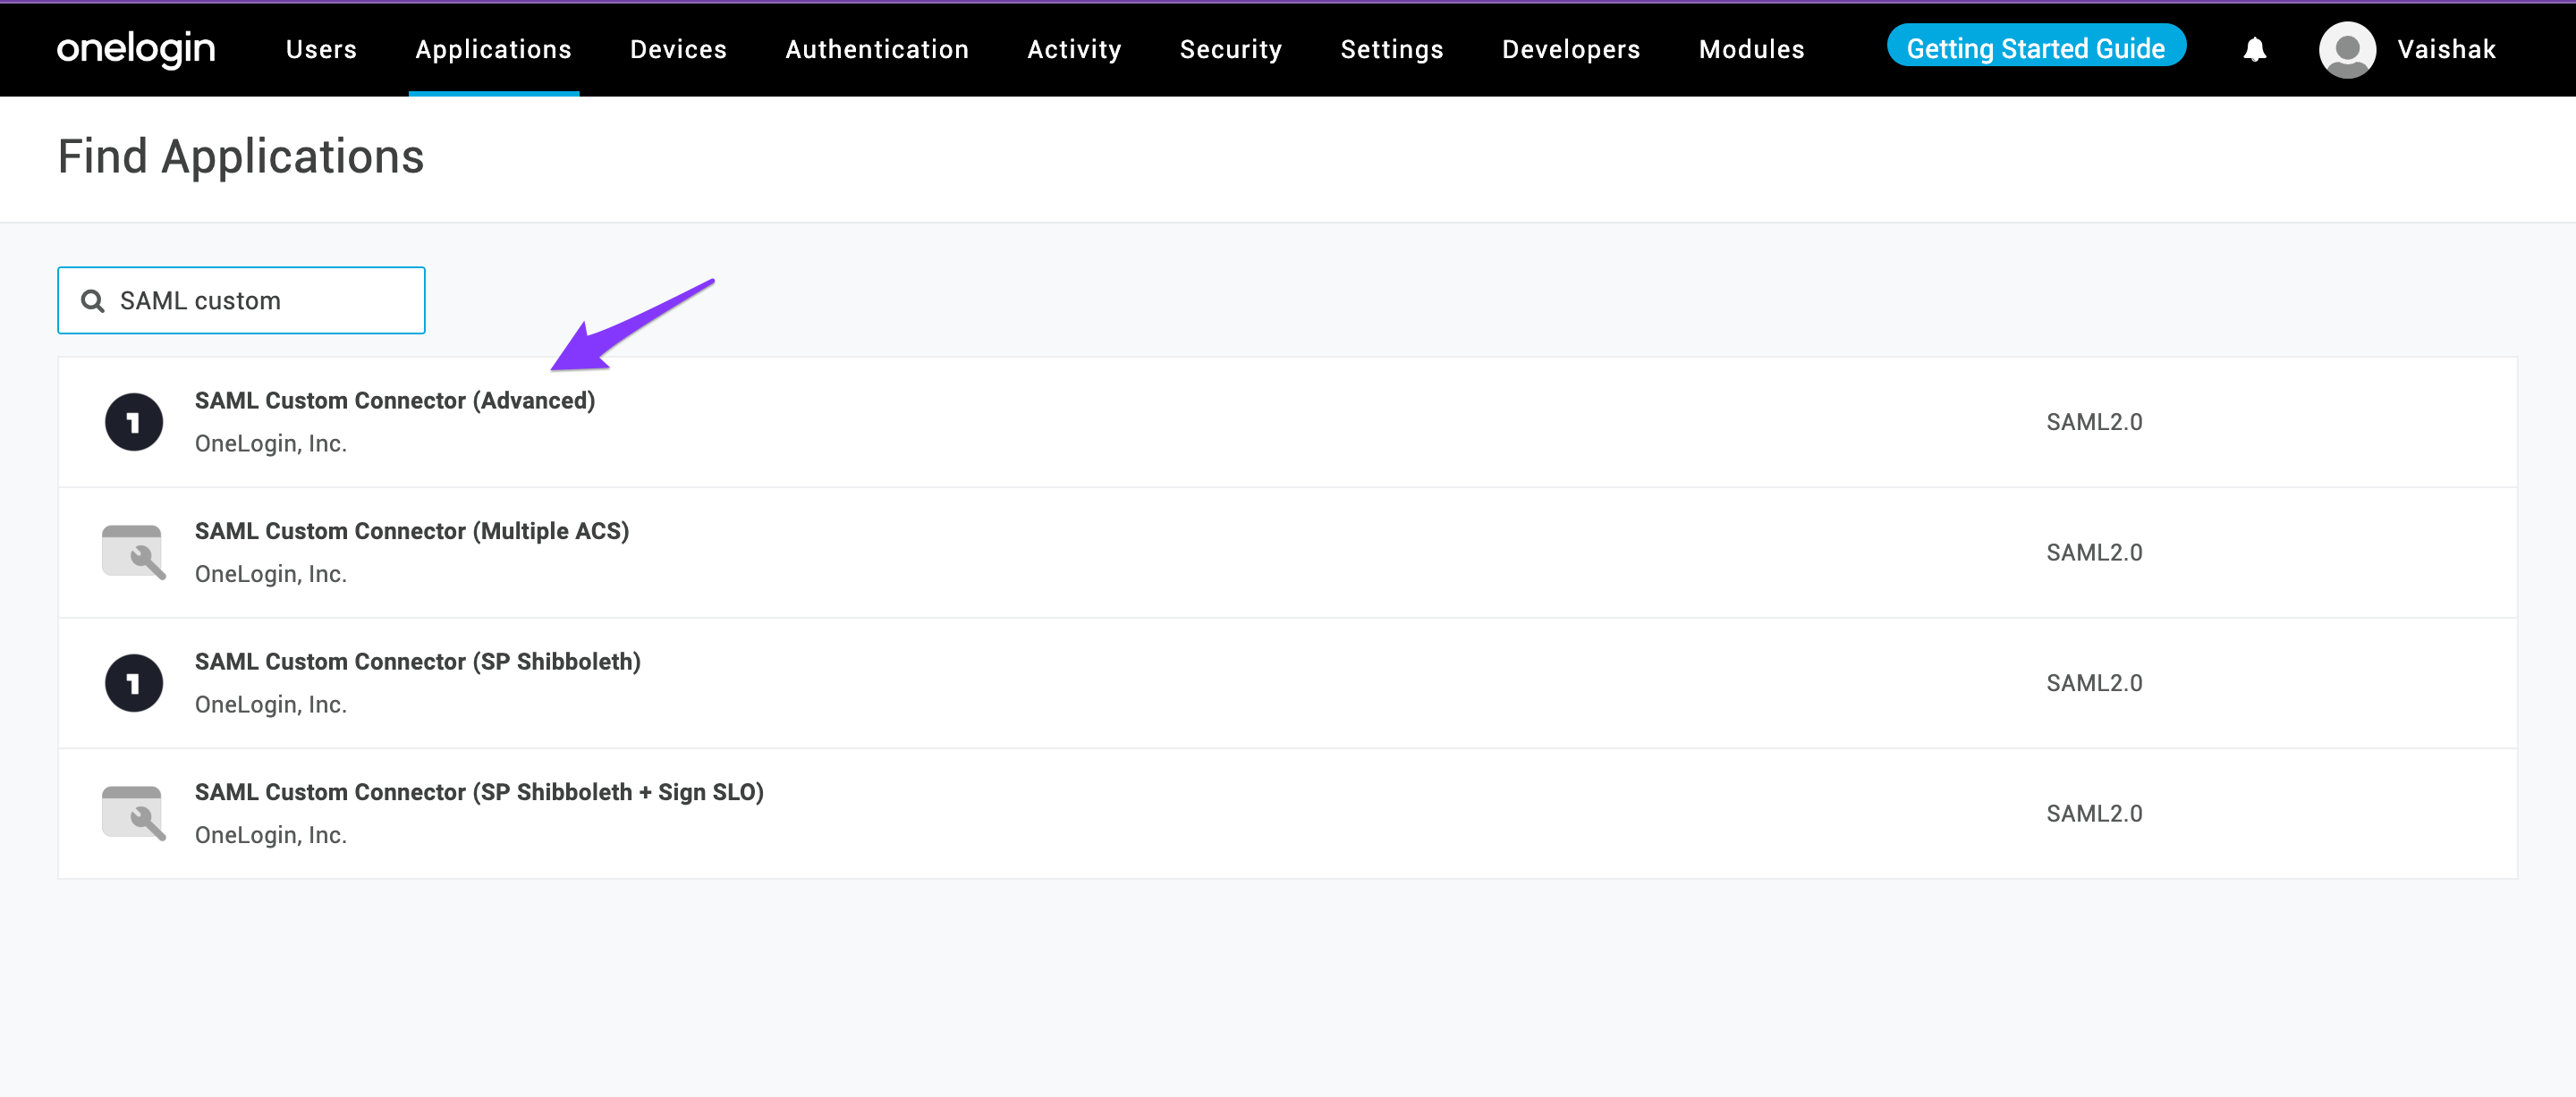Select SAML Custom Connector (SP Shibboleth + Sign SLO)

[479, 792]
